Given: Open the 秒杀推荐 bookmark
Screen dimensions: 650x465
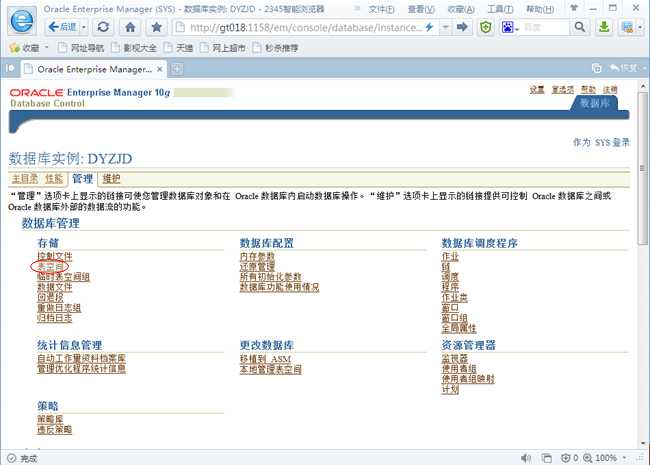Looking at the screenshot, I should click(276, 48).
